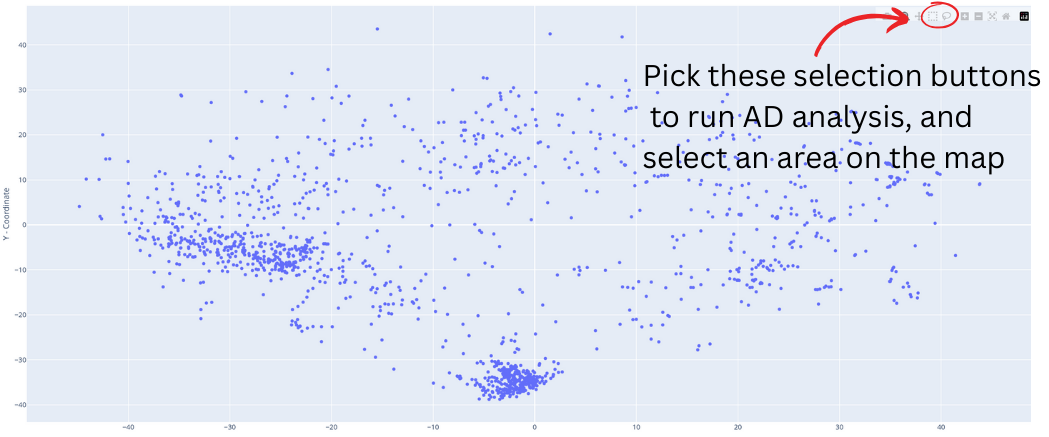The height and width of the screenshot is (437, 1049).
Task: Reset axes with the home icon
Action: pos(1006,16)
